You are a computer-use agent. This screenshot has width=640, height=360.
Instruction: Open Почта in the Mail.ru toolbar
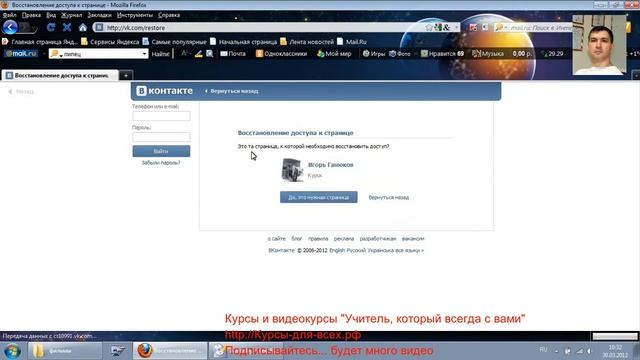[233, 53]
